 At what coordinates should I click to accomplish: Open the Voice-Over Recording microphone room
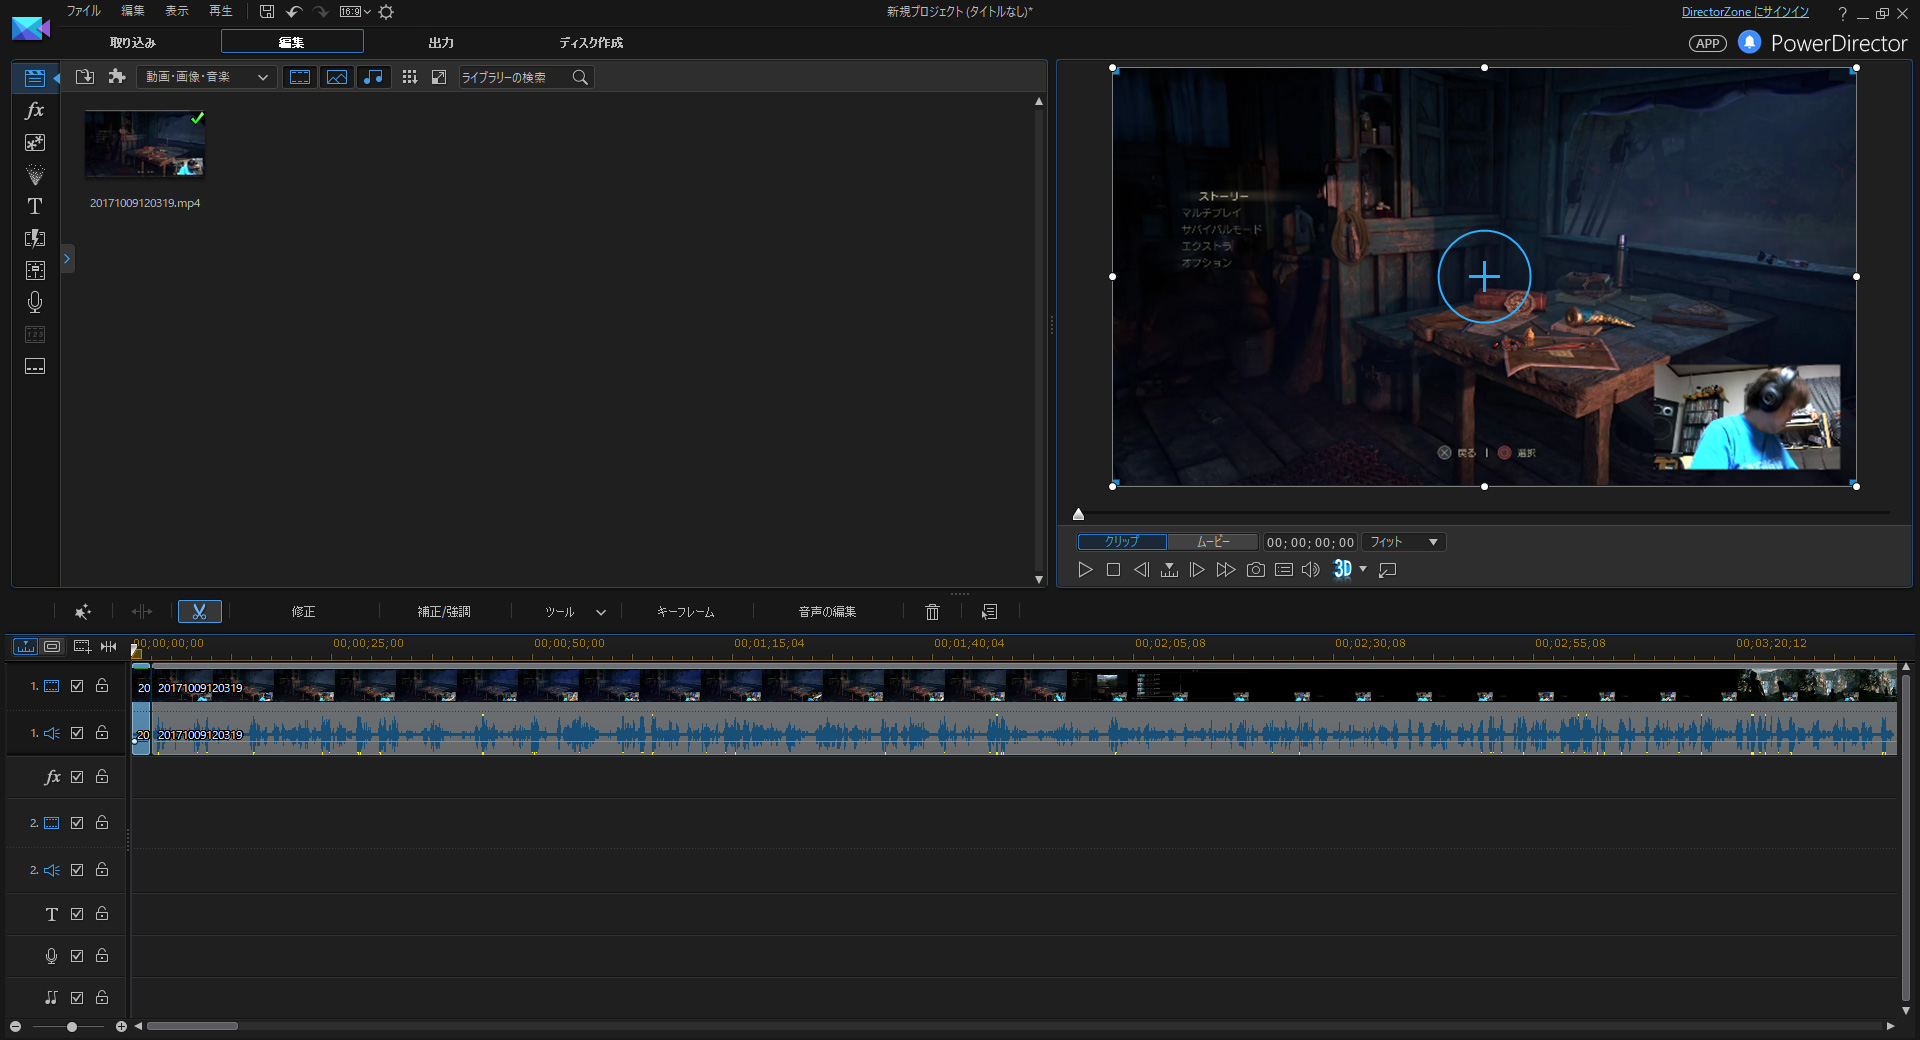coord(35,302)
